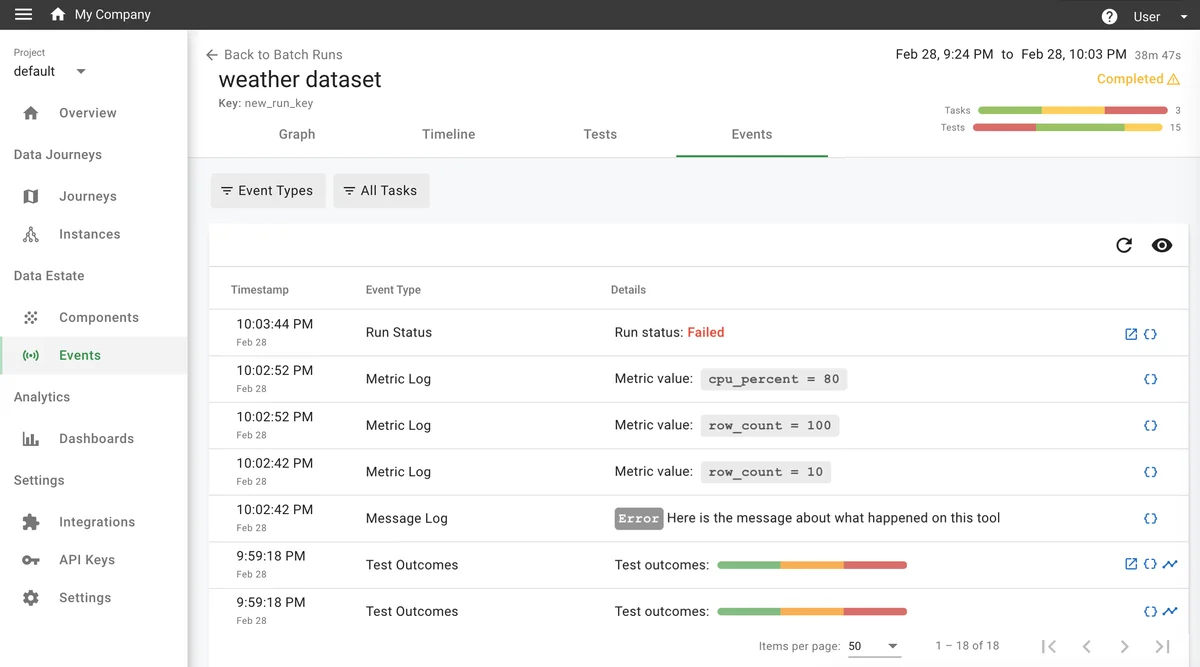Switch to the Graph tab
Screen dimensions: 1200x667
pos(297,134)
